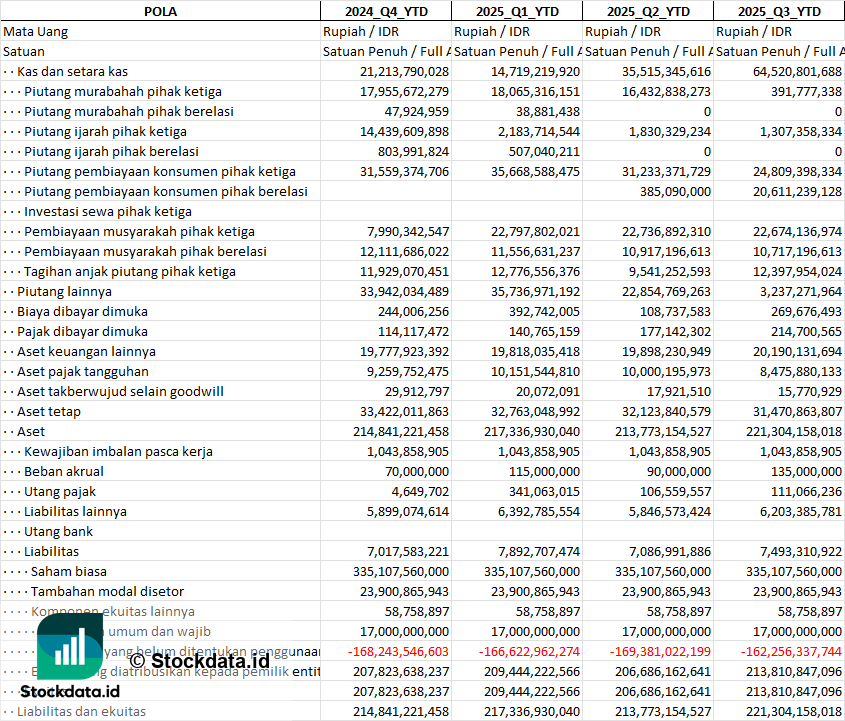Click the Aset tetap row label
Image resolution: width=845 pixels, height=721 pixels.
49,411
